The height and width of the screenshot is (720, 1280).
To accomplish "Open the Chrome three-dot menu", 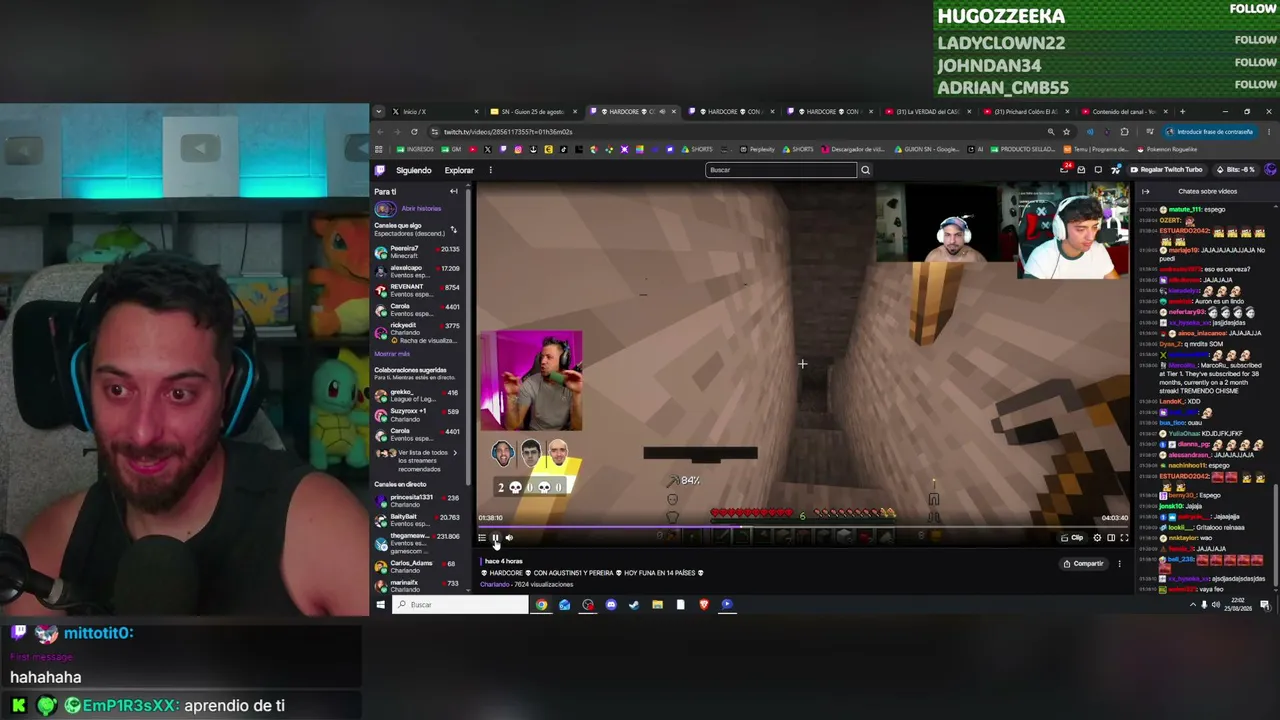I will pos(1269,132).
